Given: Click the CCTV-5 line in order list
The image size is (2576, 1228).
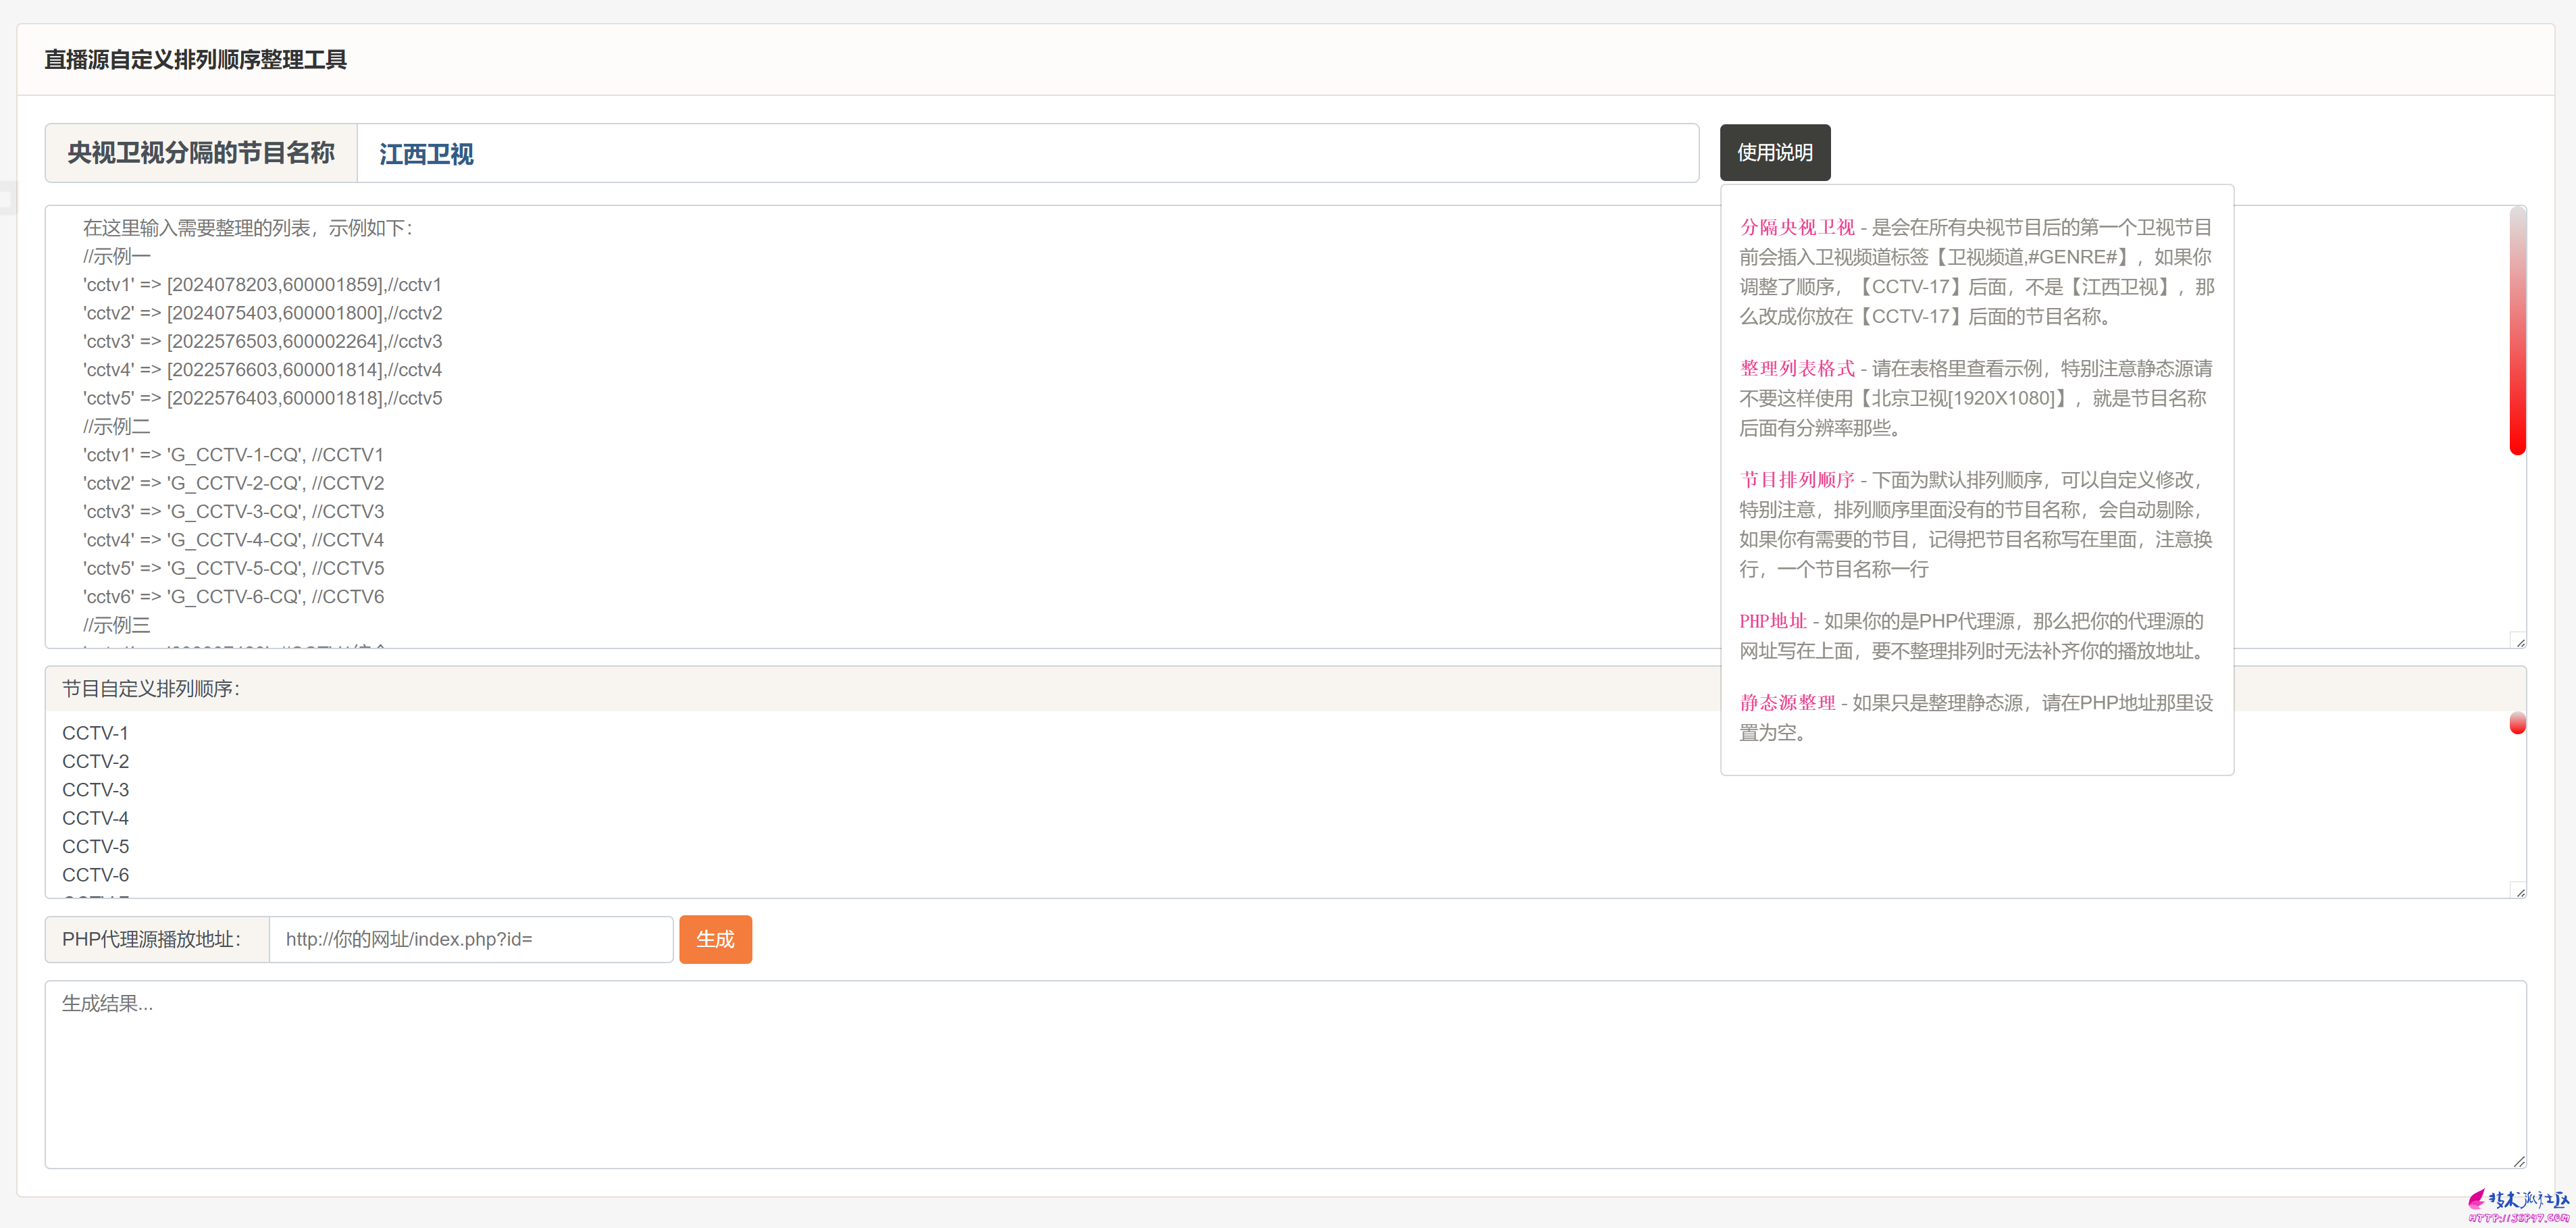Looking at the screenshot, I should pos(95,846).
